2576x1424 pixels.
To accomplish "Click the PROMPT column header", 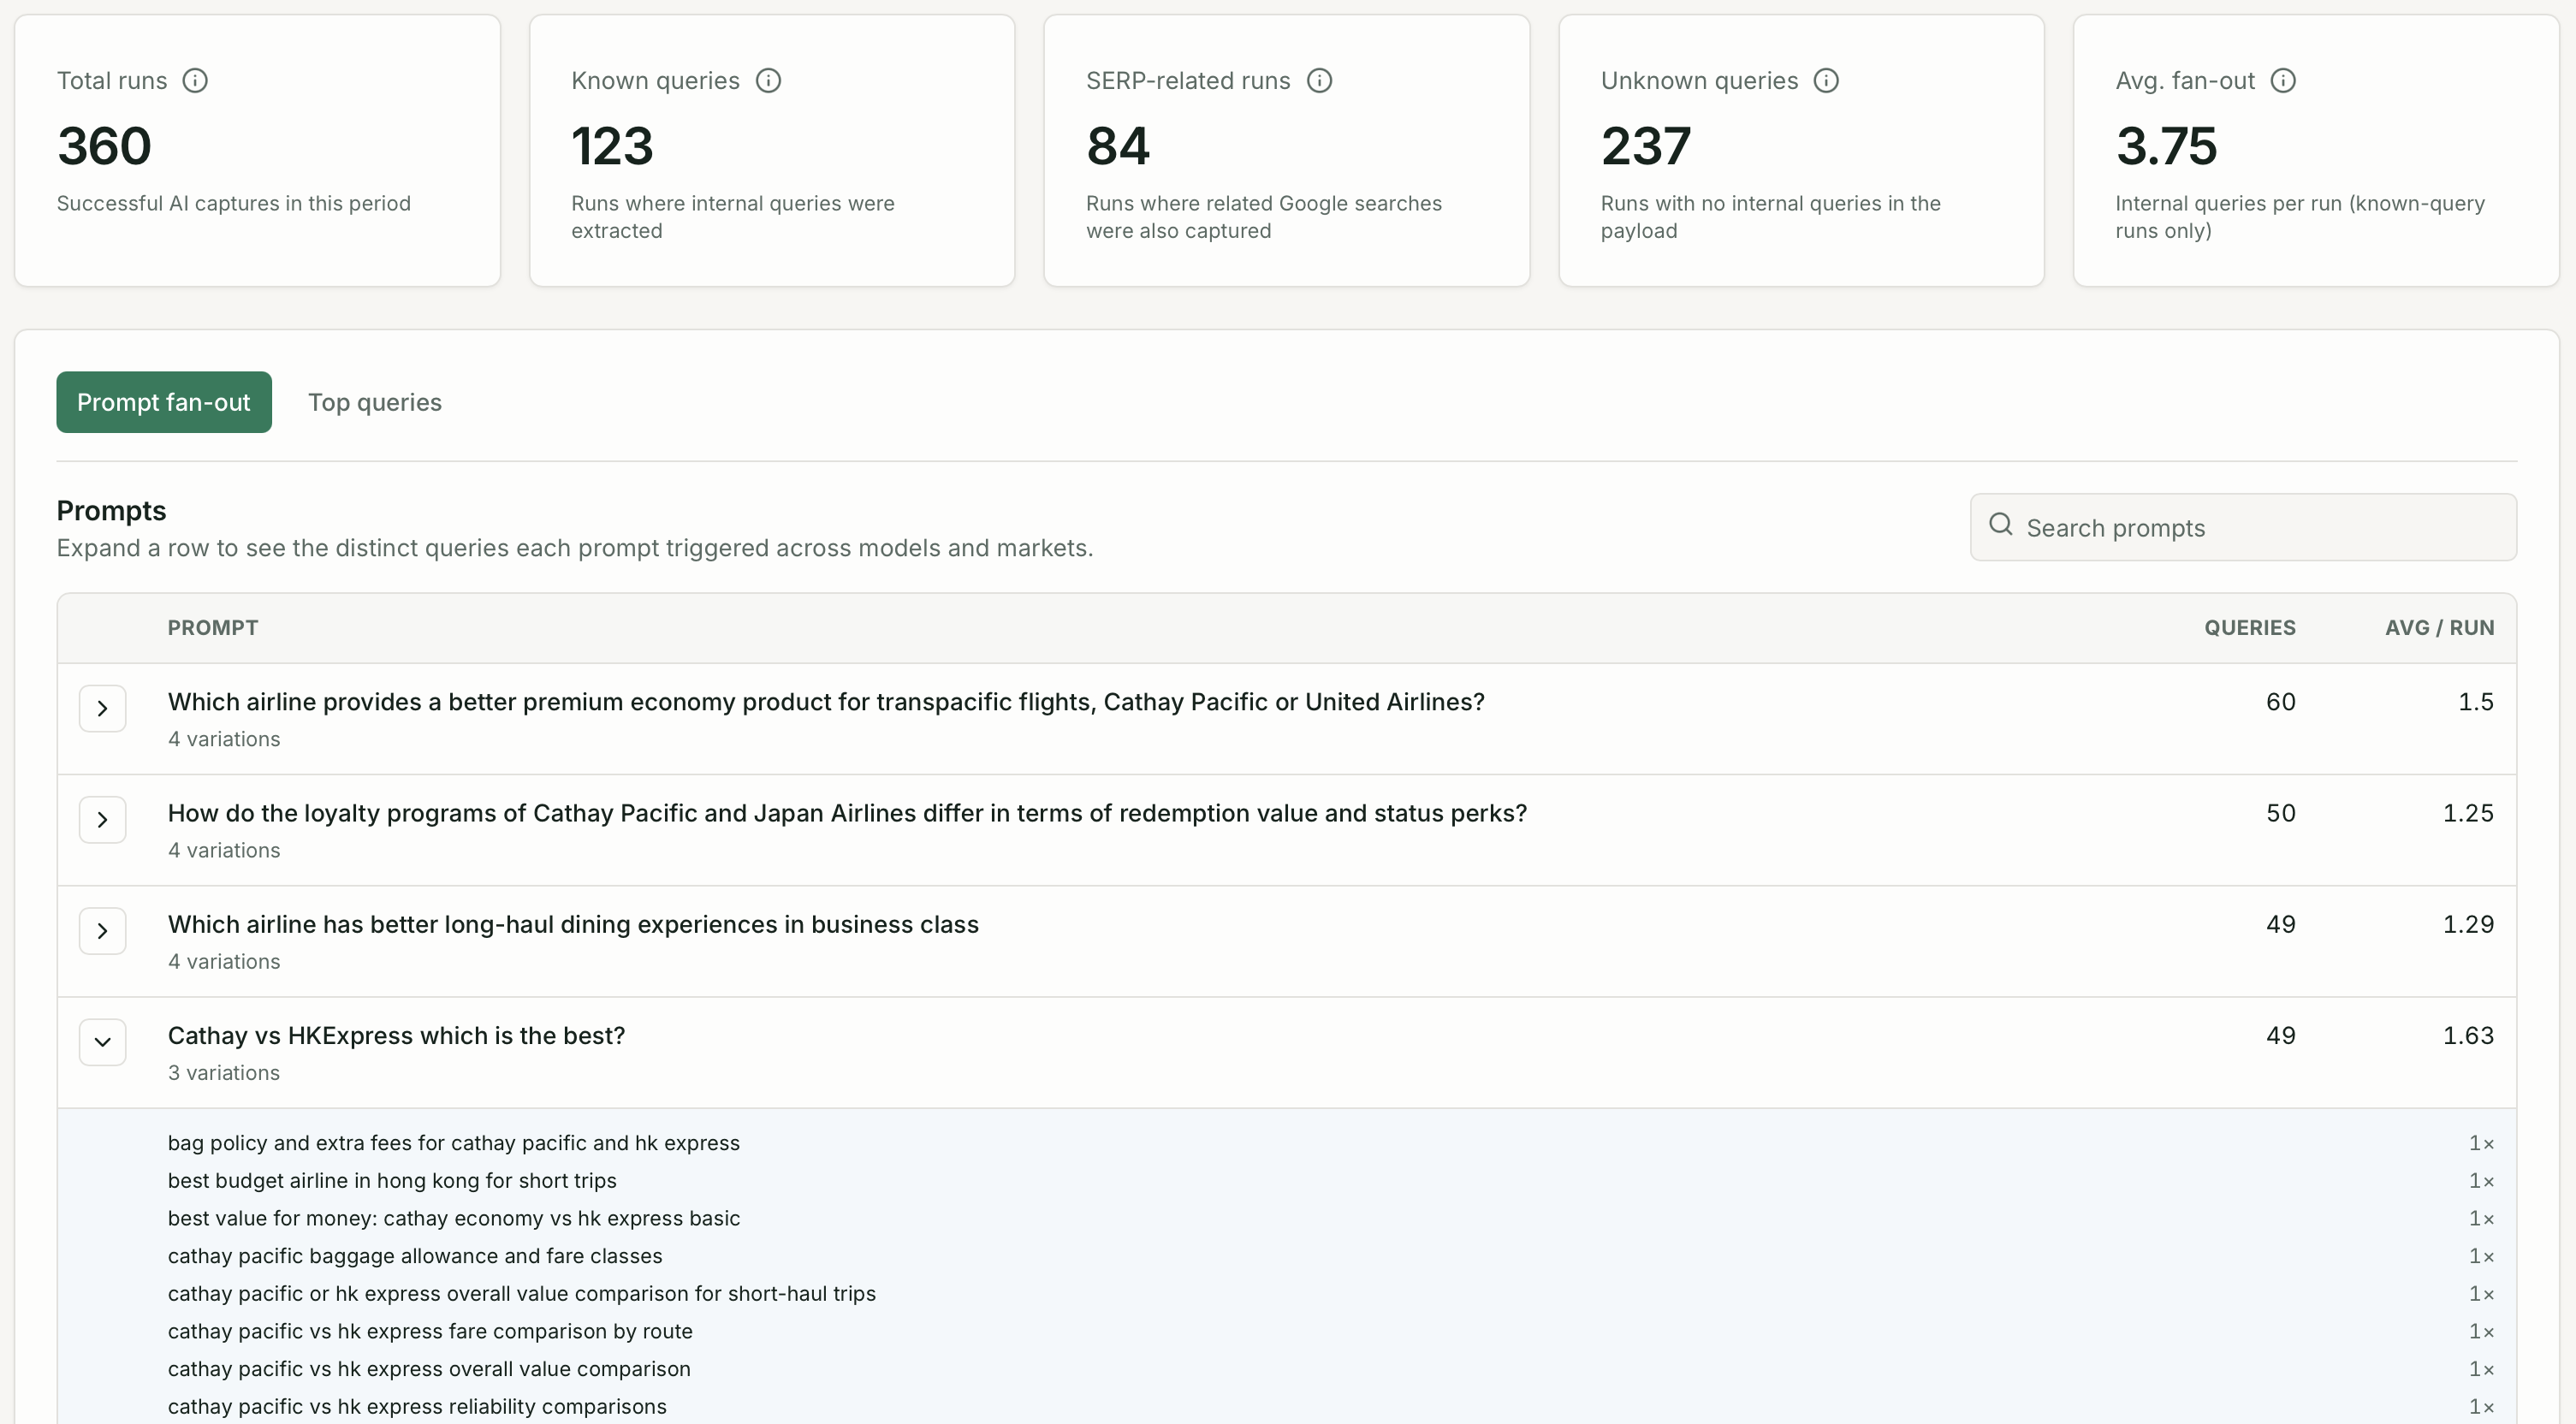I will pyautogui.click(x=213, y=628).
